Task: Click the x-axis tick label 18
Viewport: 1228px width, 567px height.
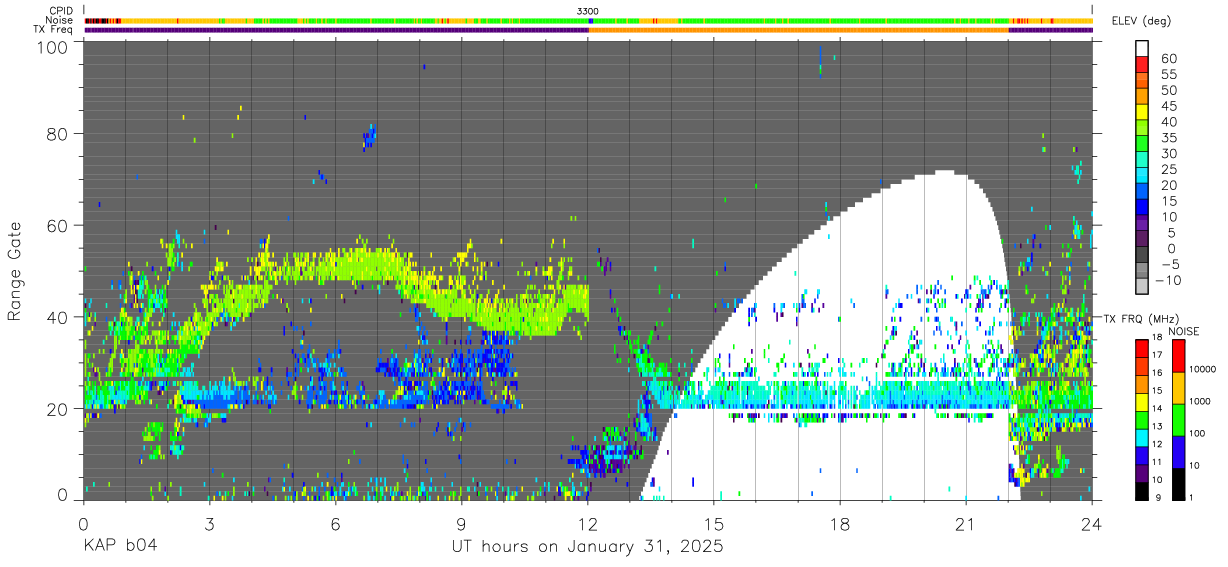Action: tap(840, 526)
